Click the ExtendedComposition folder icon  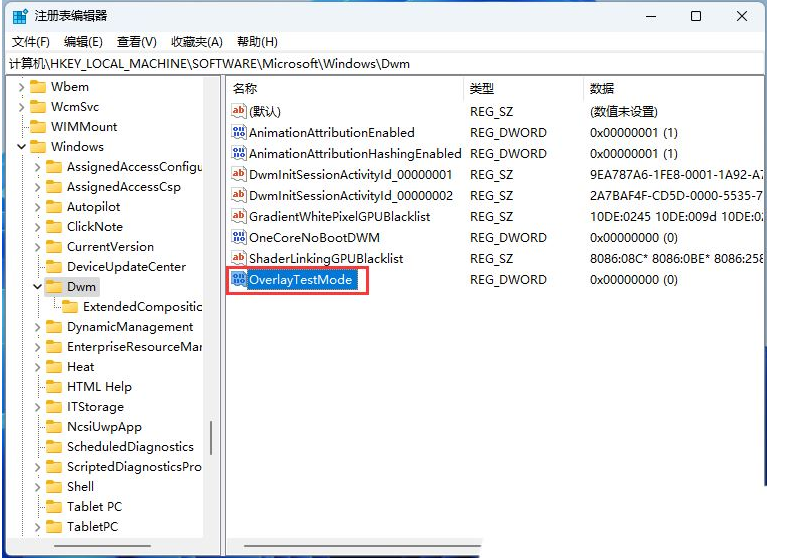(x=70, y=306)
